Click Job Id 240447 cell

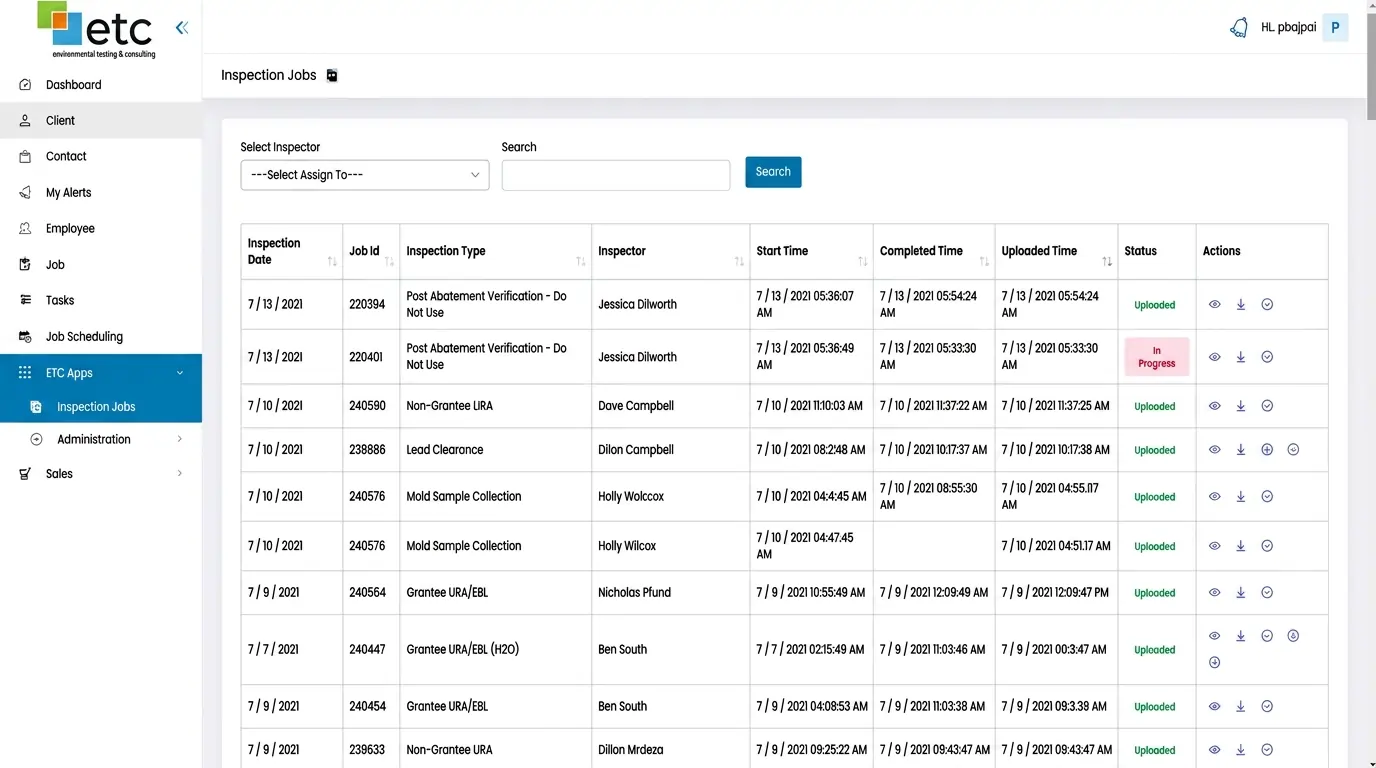(367, 650)
